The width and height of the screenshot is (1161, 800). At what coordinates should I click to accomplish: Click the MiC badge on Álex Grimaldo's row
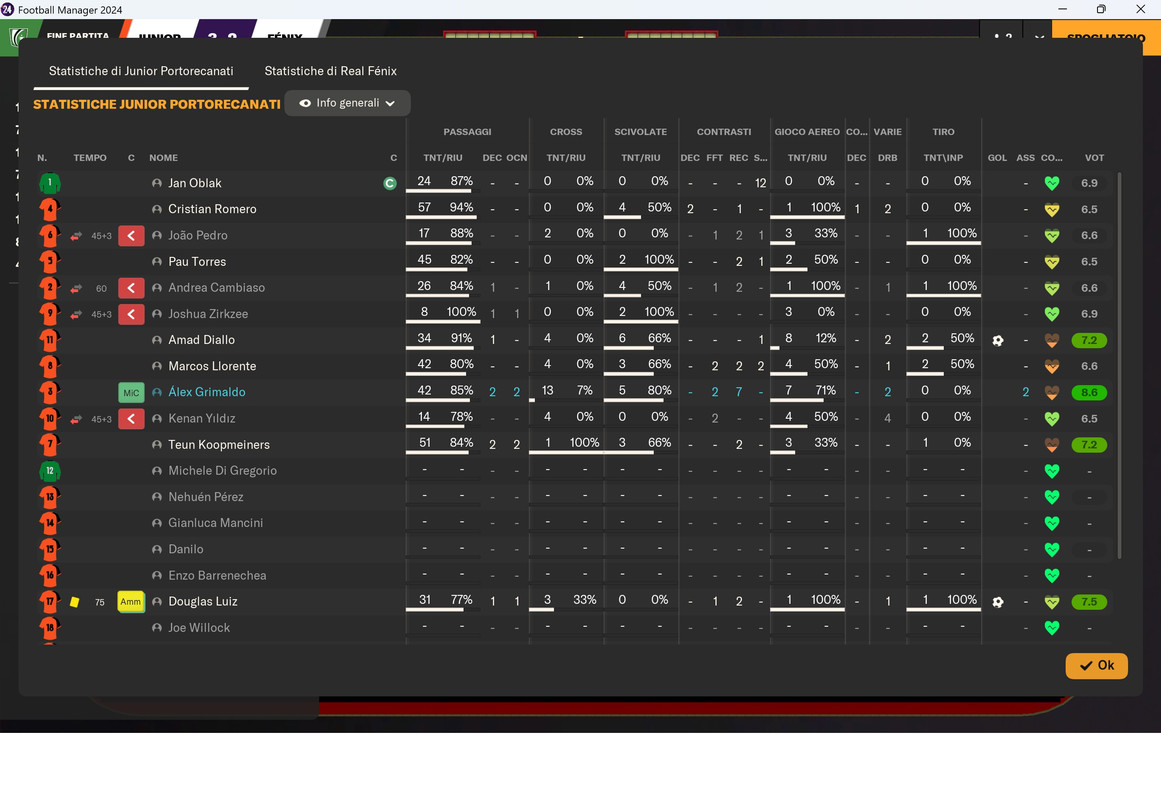coord(131,393)
